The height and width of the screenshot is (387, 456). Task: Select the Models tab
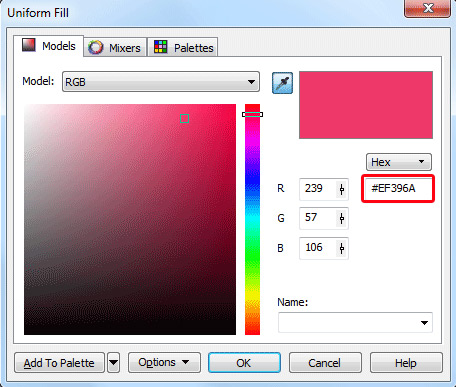click(x=49, y=46)
